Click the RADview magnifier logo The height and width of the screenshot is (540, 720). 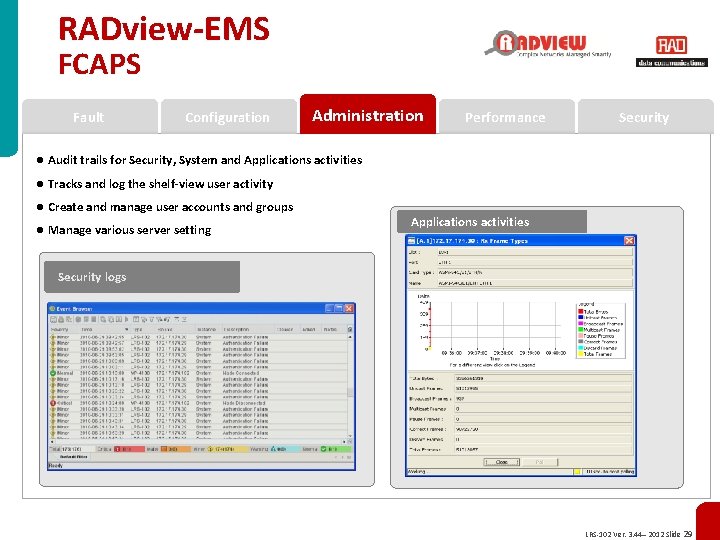(547, 44)
